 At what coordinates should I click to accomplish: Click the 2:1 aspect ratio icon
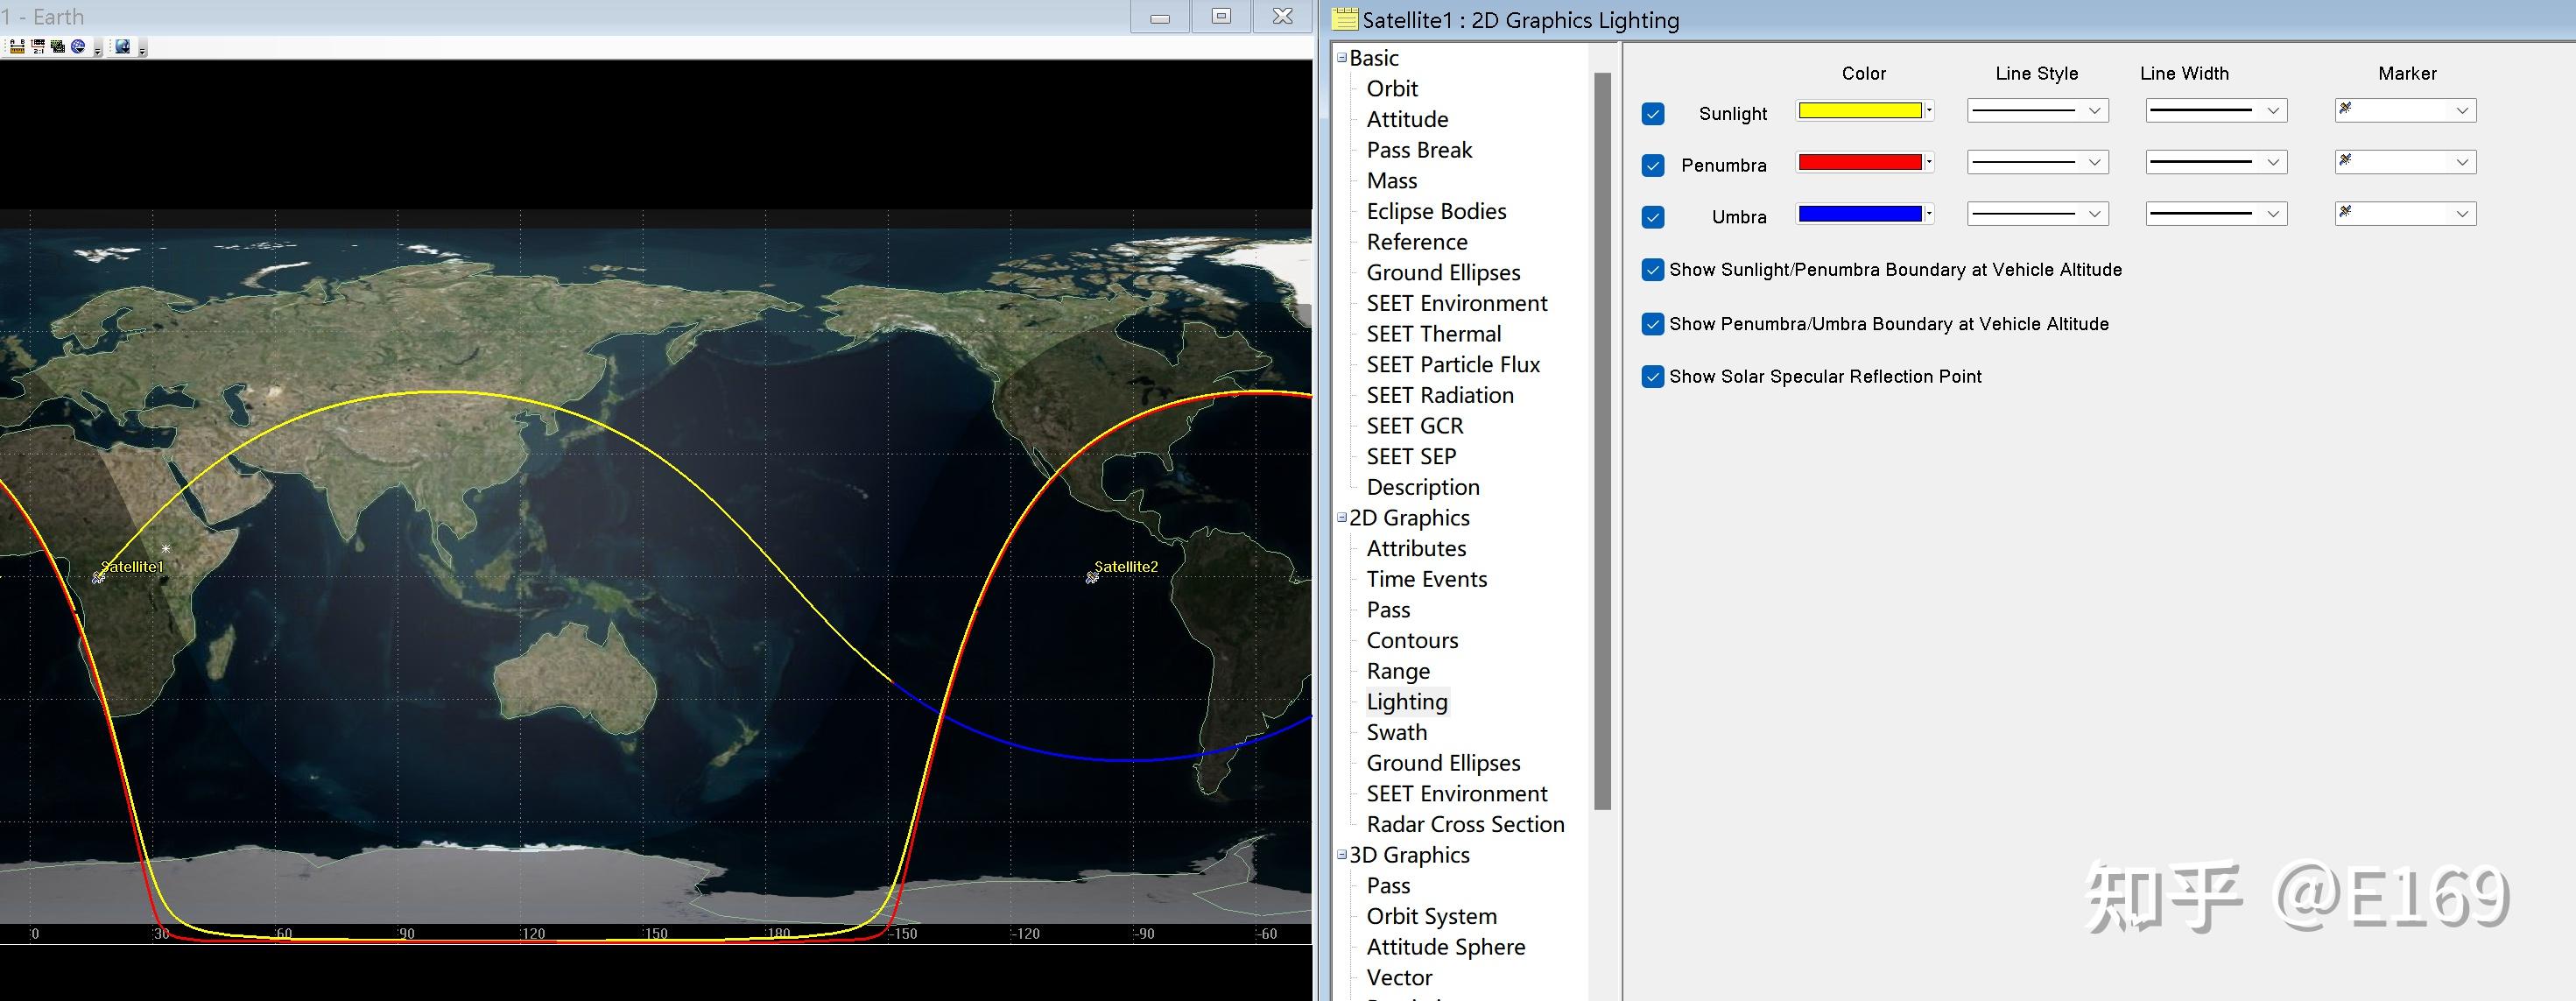pos(38,47)
